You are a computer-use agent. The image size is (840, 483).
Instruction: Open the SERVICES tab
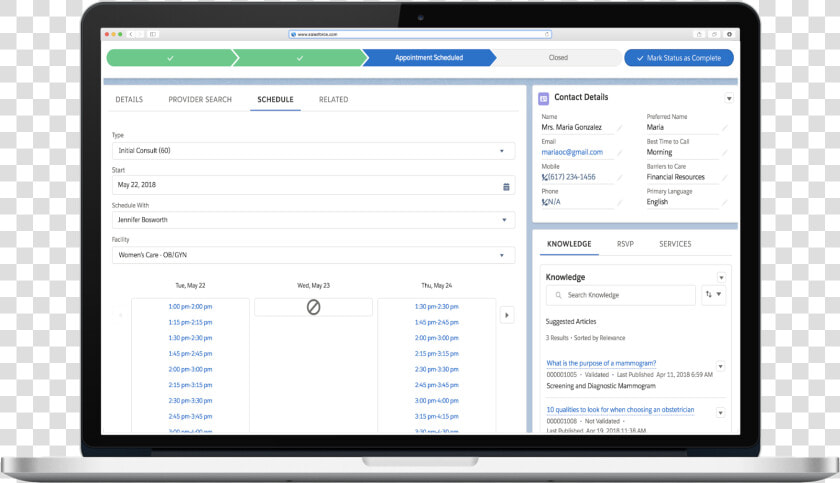(x=675, y=244)
